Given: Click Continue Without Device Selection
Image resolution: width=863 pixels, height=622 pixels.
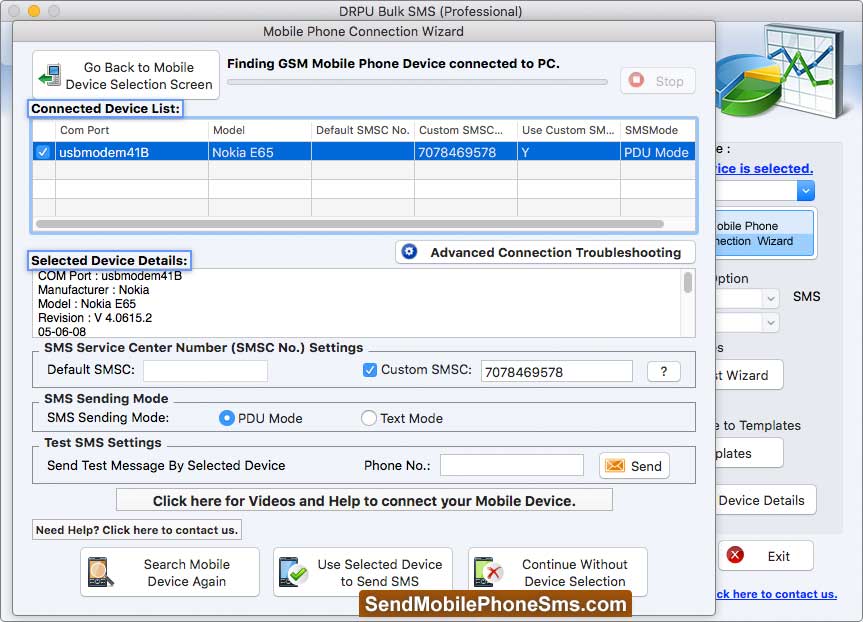Looking at the screenshot, I should (558, 572).
